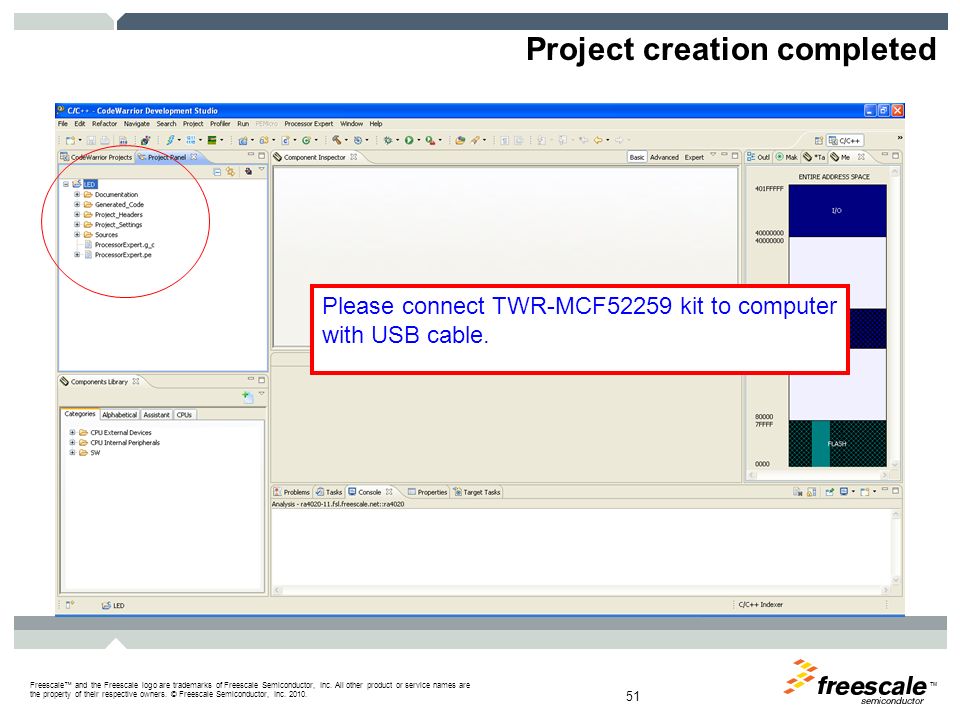Switch to the CodeWarrior Projects tab
The image size is (960, 720).
pos(96,157)
